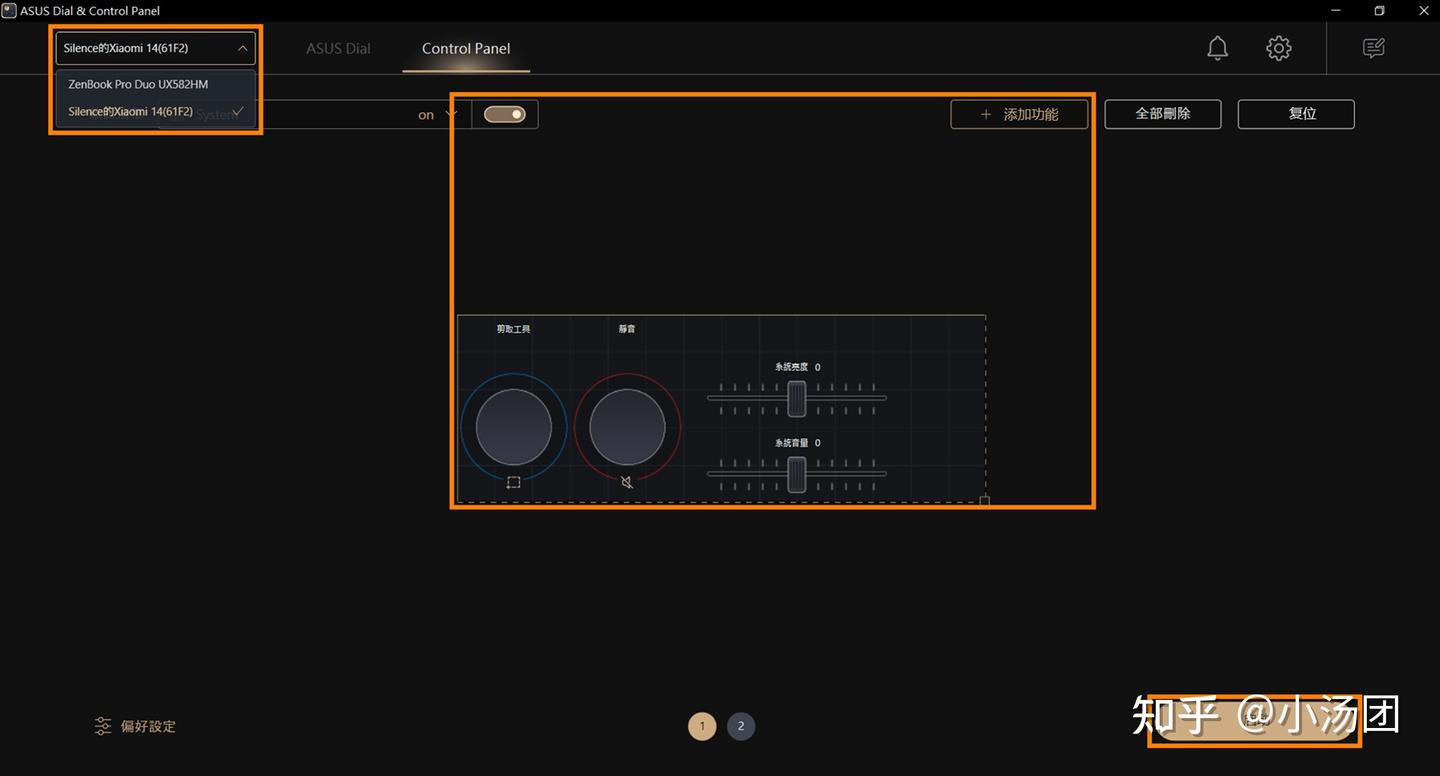Adjust the 系统音量 volume slider

795,475
